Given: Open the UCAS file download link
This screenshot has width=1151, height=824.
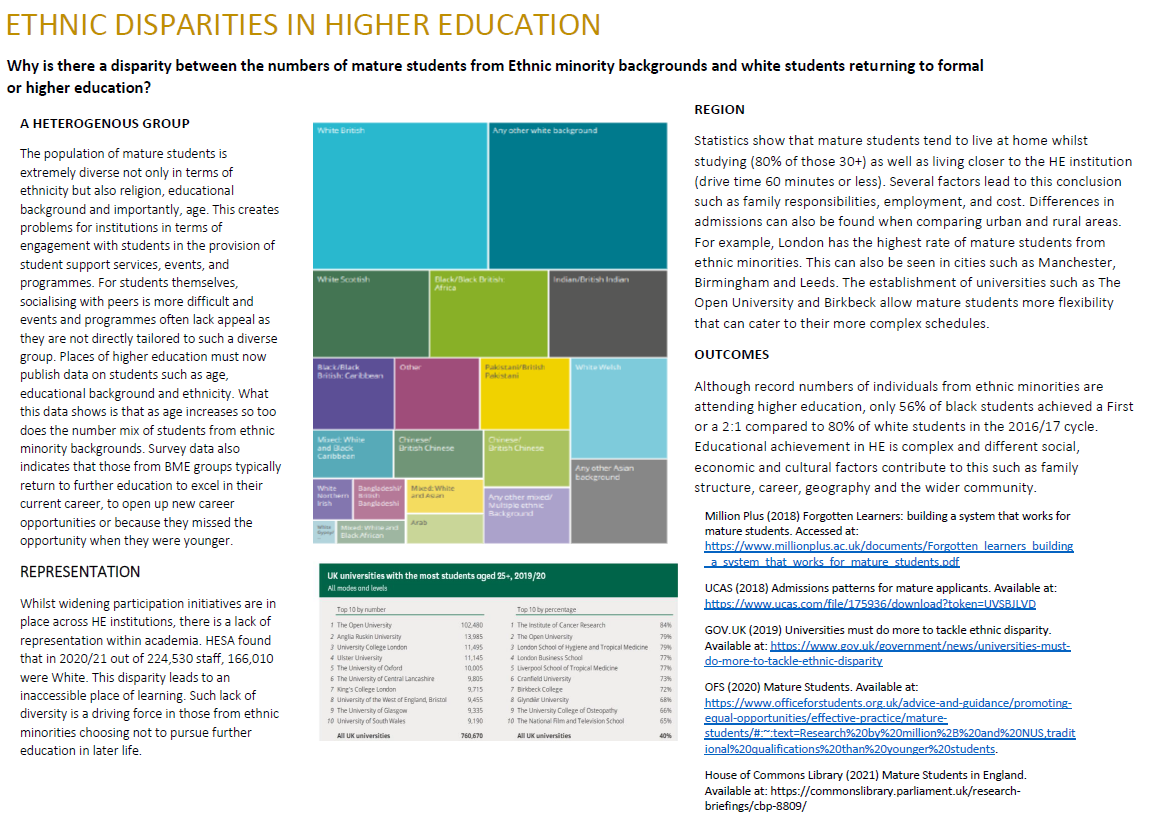Looking at the screenshot, I should pyautogui.click(x=870, y=604).
